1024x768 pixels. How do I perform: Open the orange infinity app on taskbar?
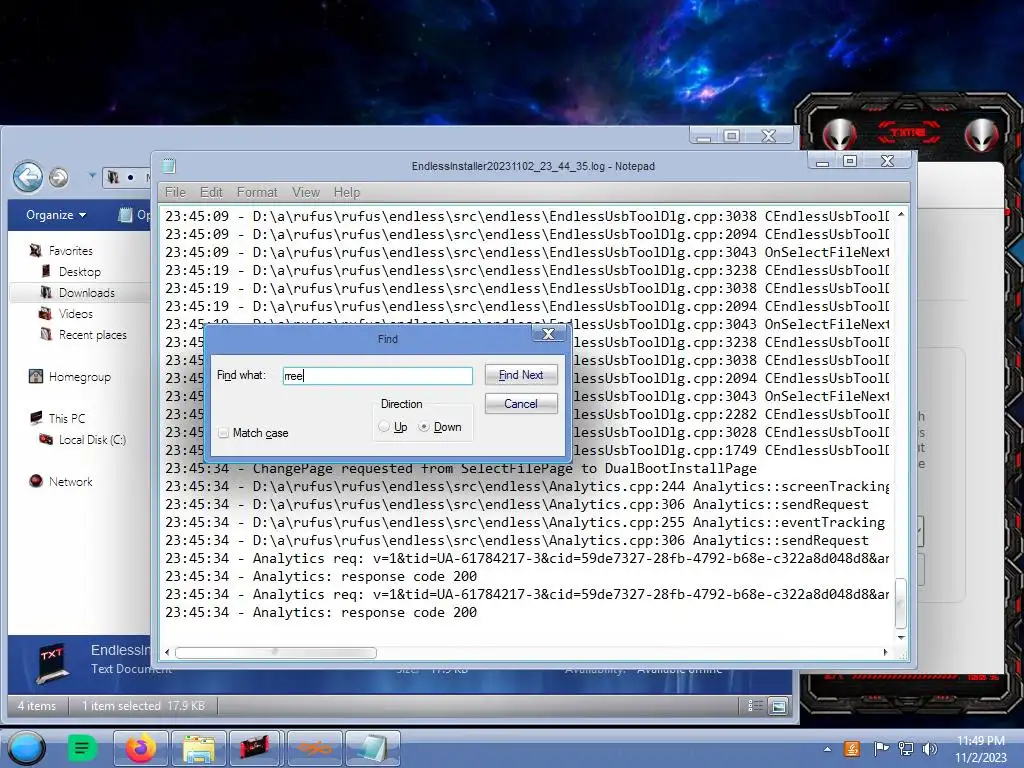pos(314,748)
